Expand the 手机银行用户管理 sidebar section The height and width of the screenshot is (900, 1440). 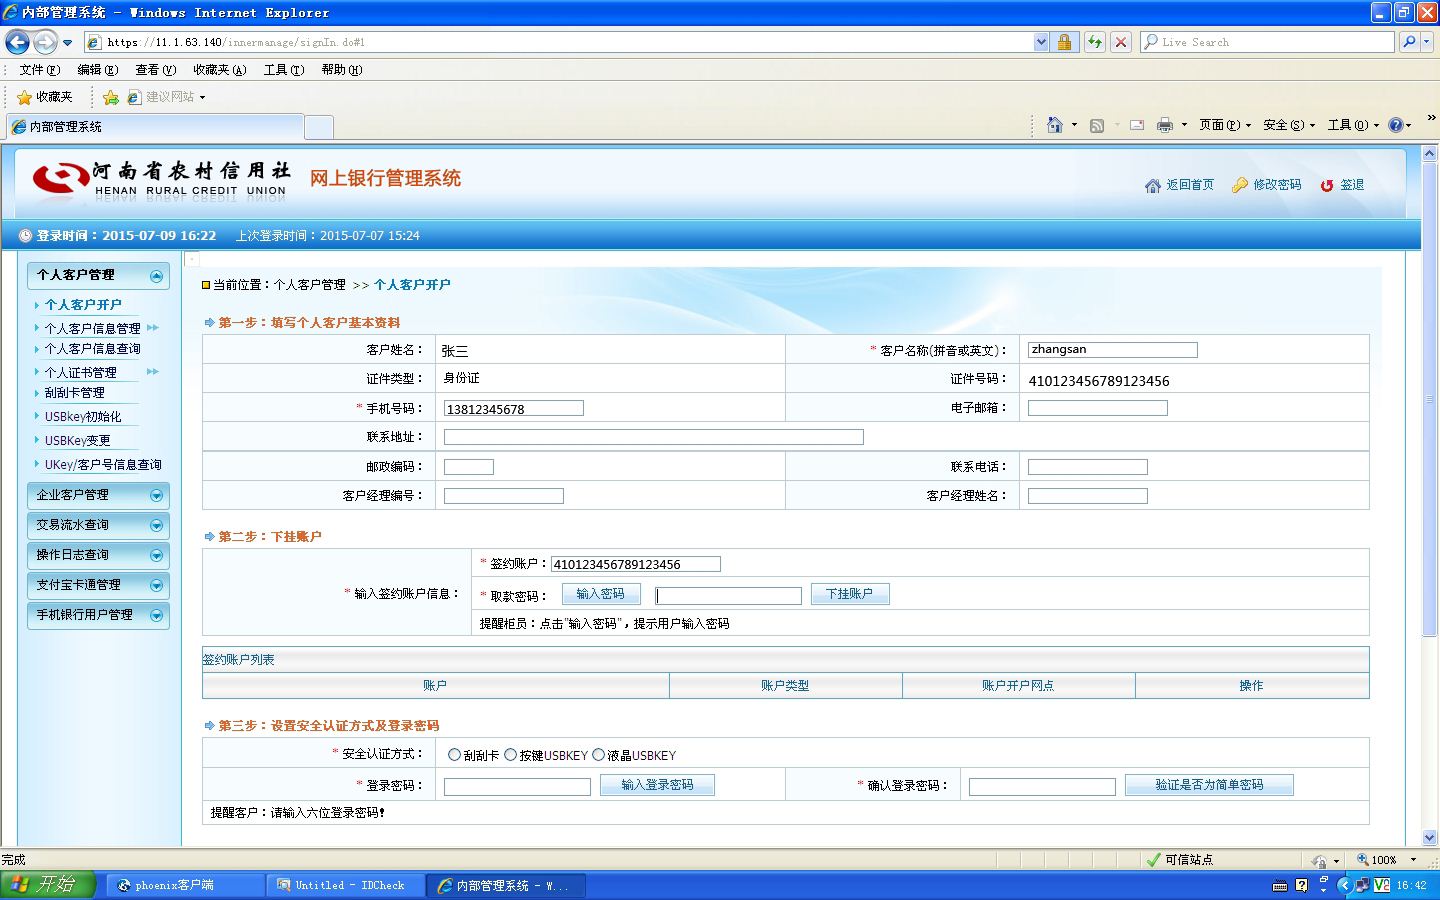click(156, 615)
